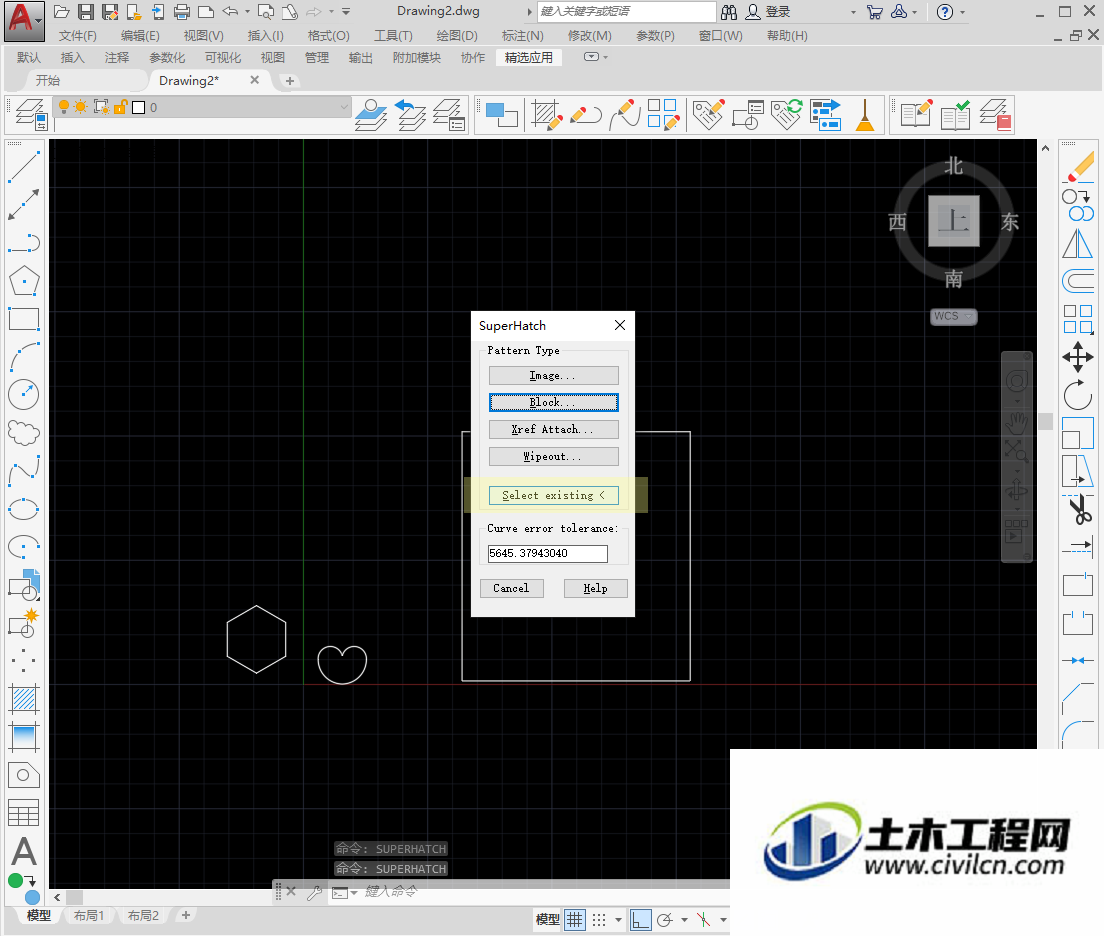The image size is (1104, 936).
Task: Select the Array tool
Action: [x=1078, y=319]
